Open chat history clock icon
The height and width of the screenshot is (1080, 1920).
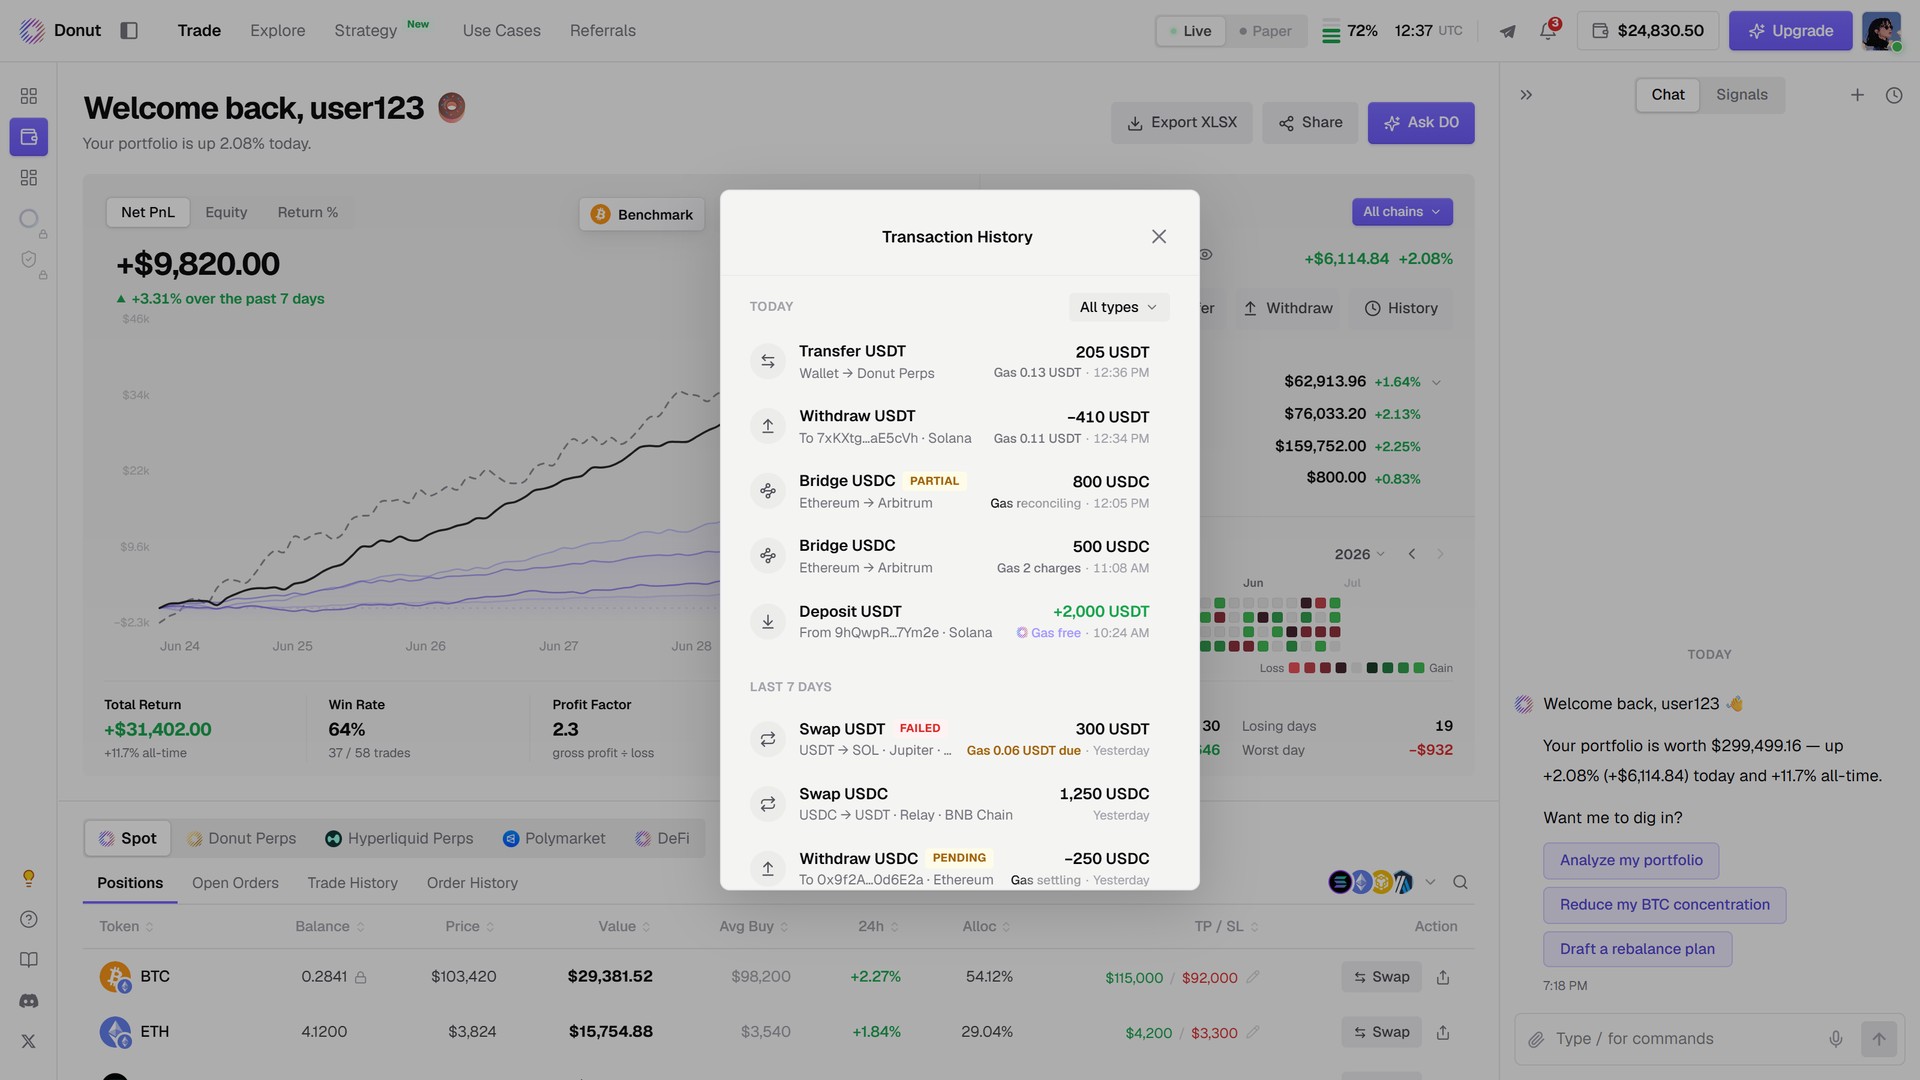pyautogui.click(x=1894, y=95)
